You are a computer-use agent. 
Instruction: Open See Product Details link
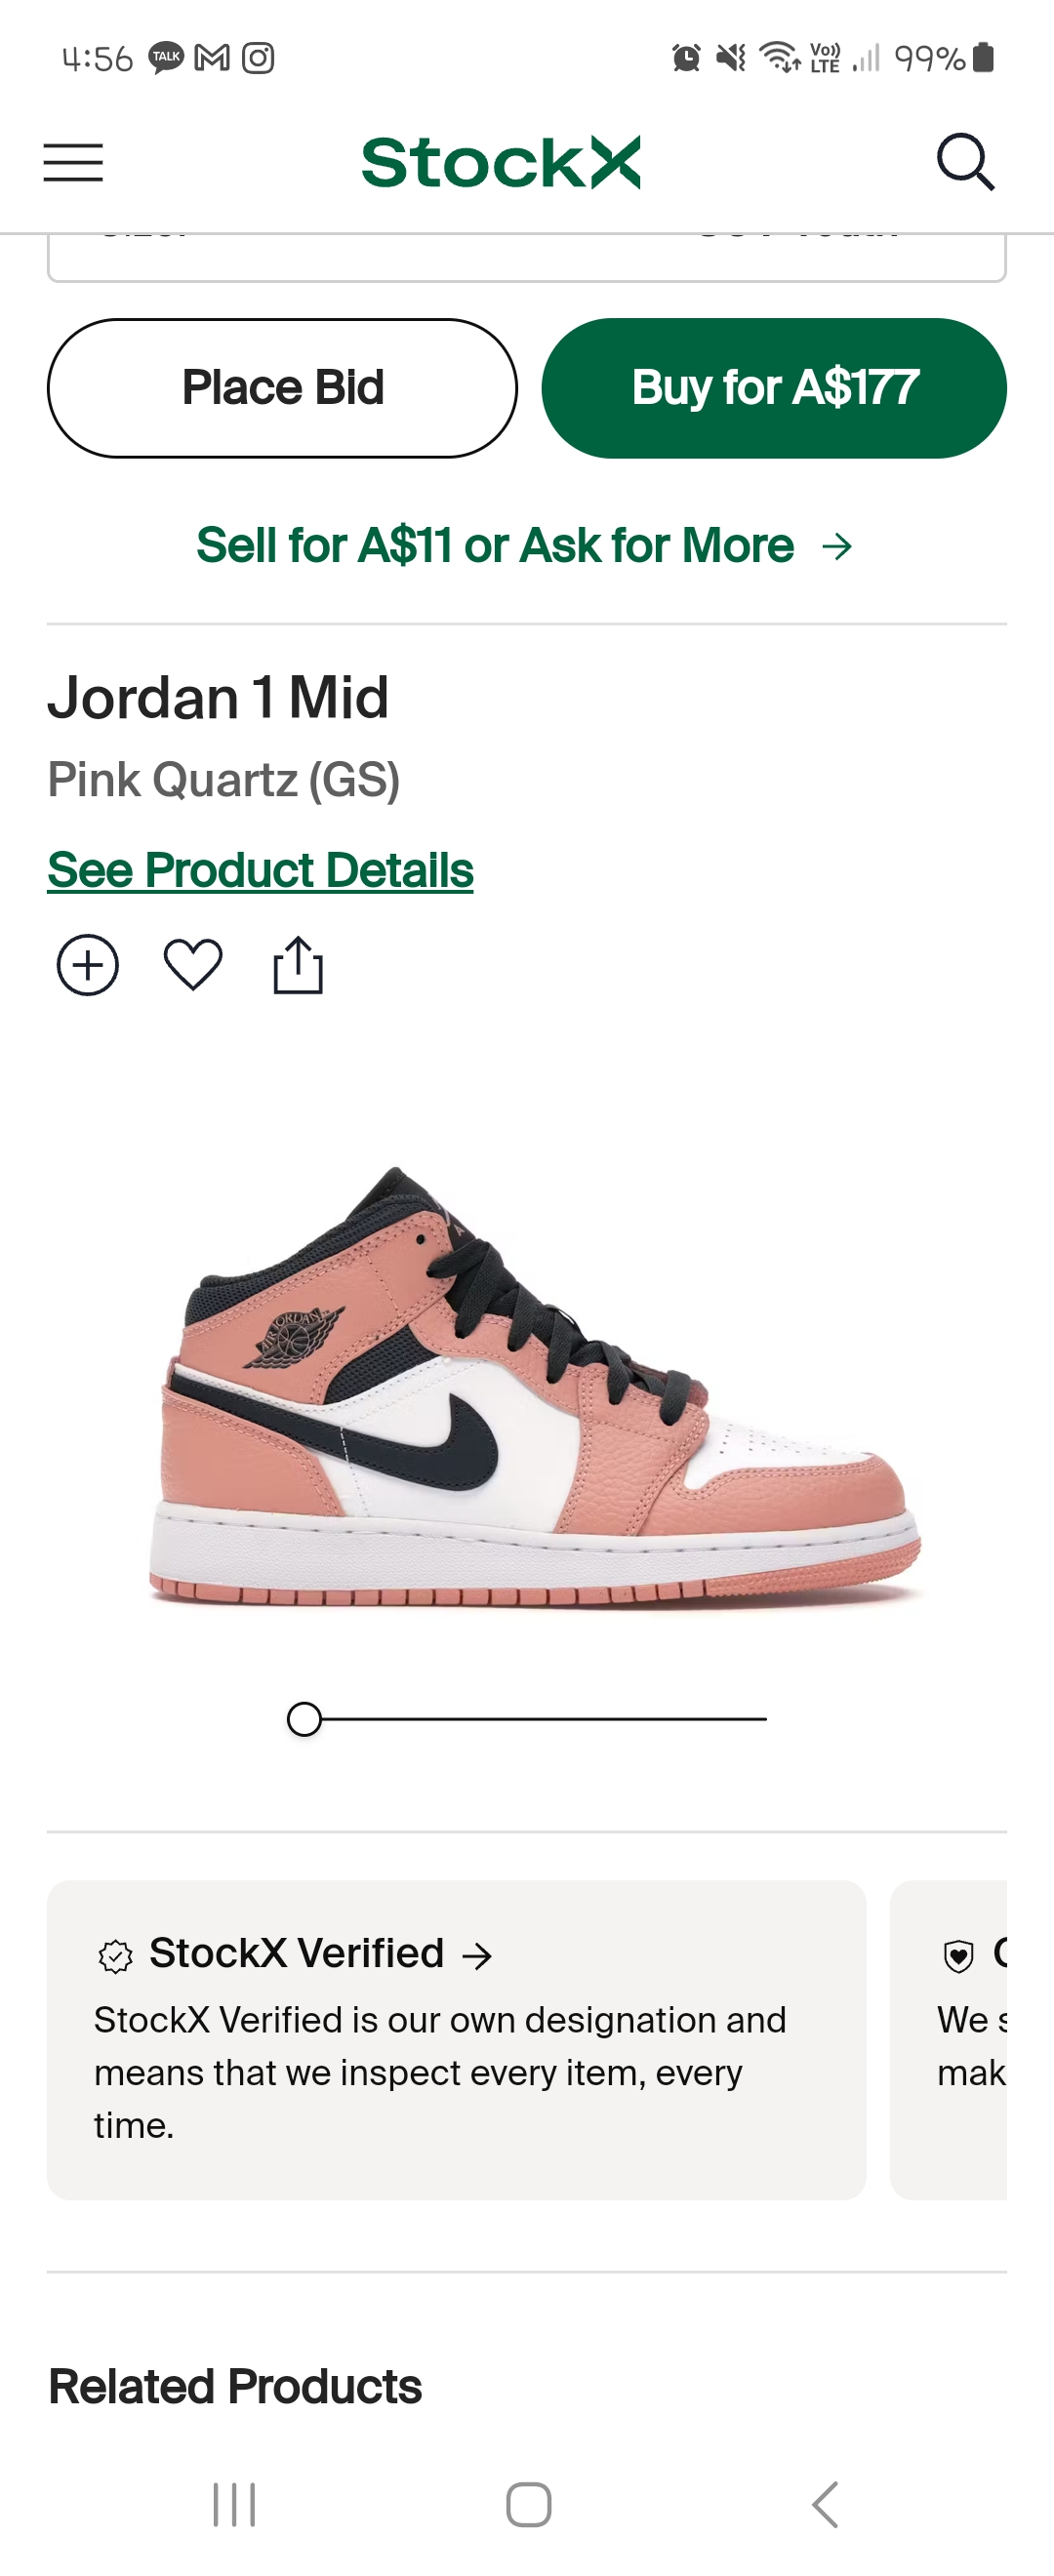[x=260, y=870]
